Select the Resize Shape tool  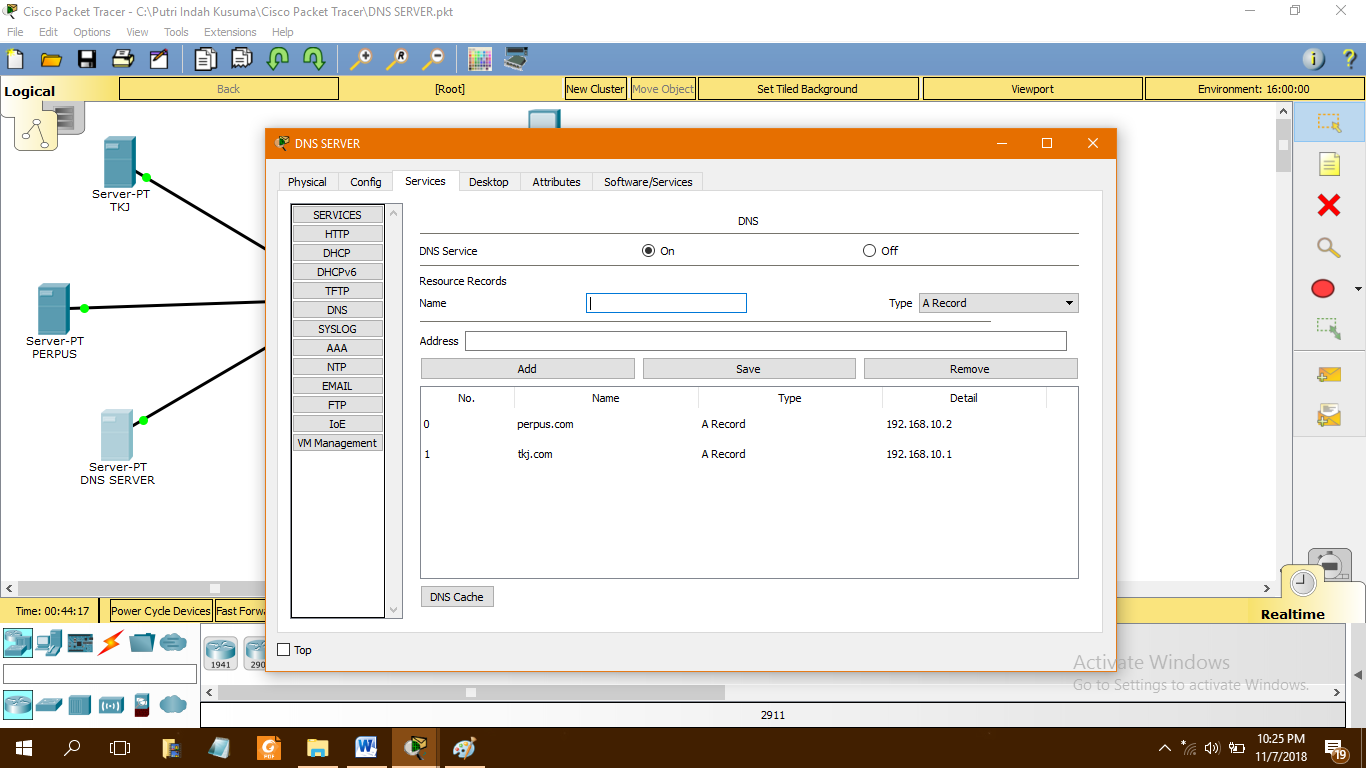(1329, 327)
